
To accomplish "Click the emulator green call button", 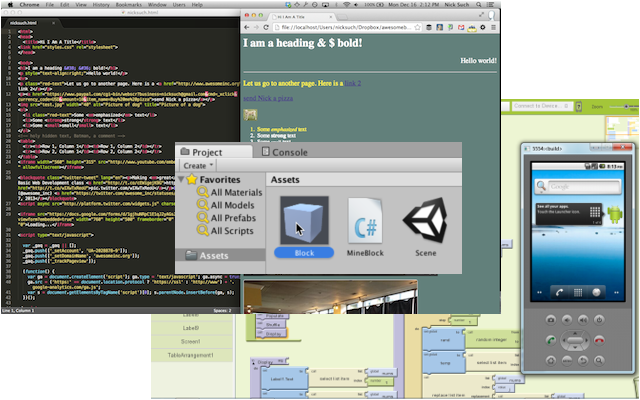I will (551, 340).
